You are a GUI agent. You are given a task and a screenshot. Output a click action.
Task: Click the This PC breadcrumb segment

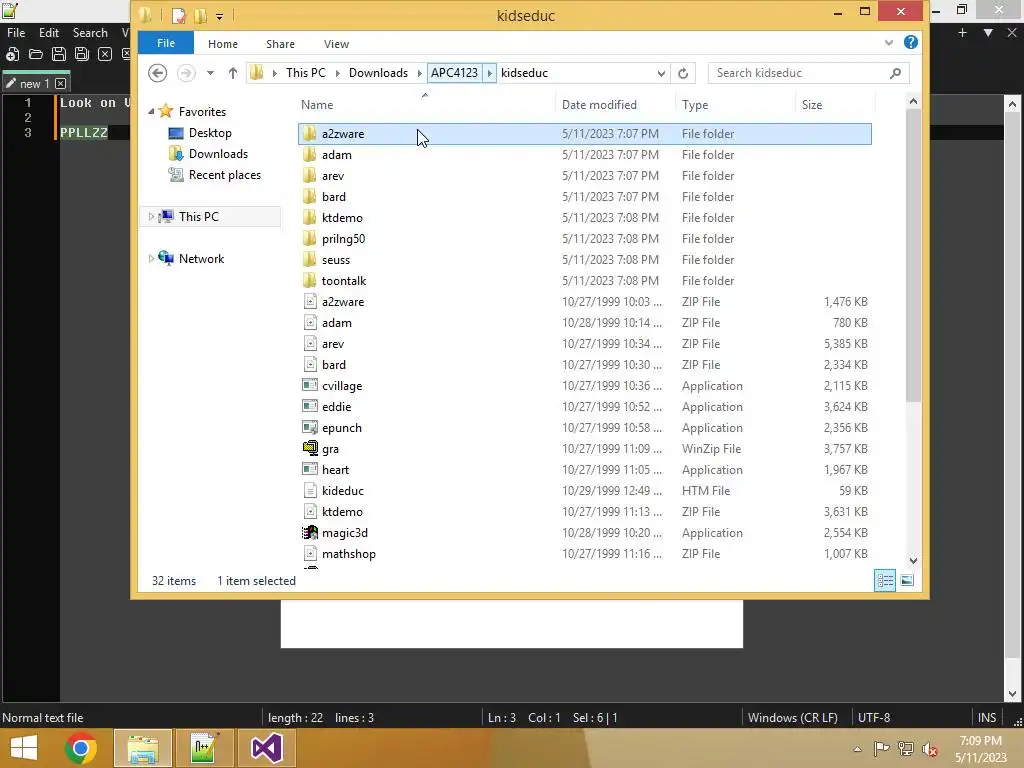(x=306, y=72)
